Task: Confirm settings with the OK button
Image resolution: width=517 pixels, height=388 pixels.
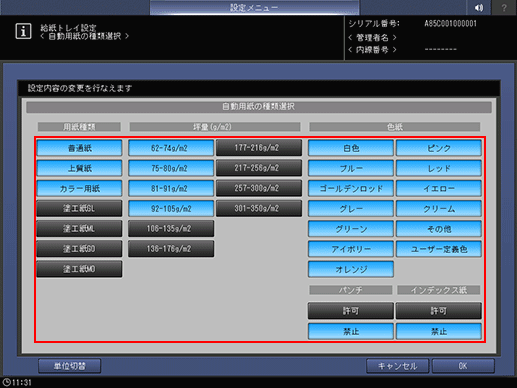Action: point(463,366)
